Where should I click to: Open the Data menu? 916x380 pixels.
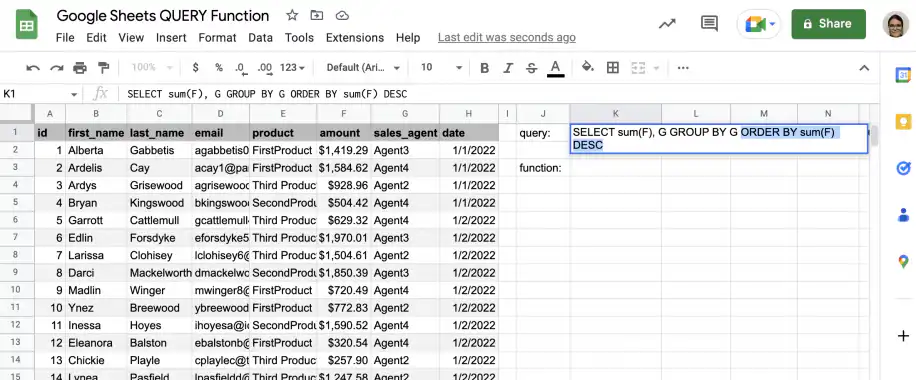point(261,37)
